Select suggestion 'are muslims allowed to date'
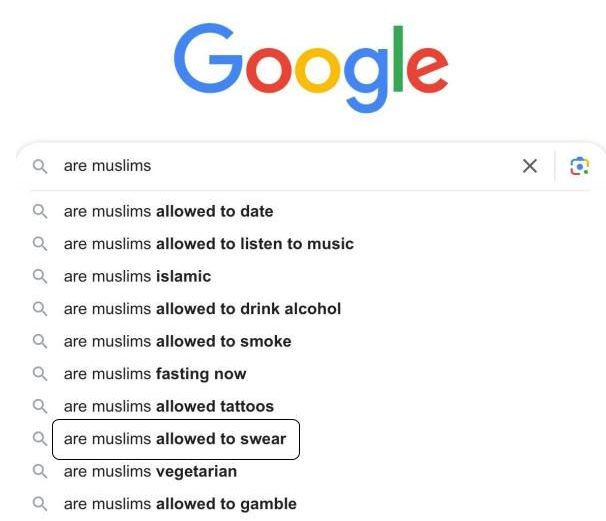This screenshot has height=521, width=606. [169, 211]
